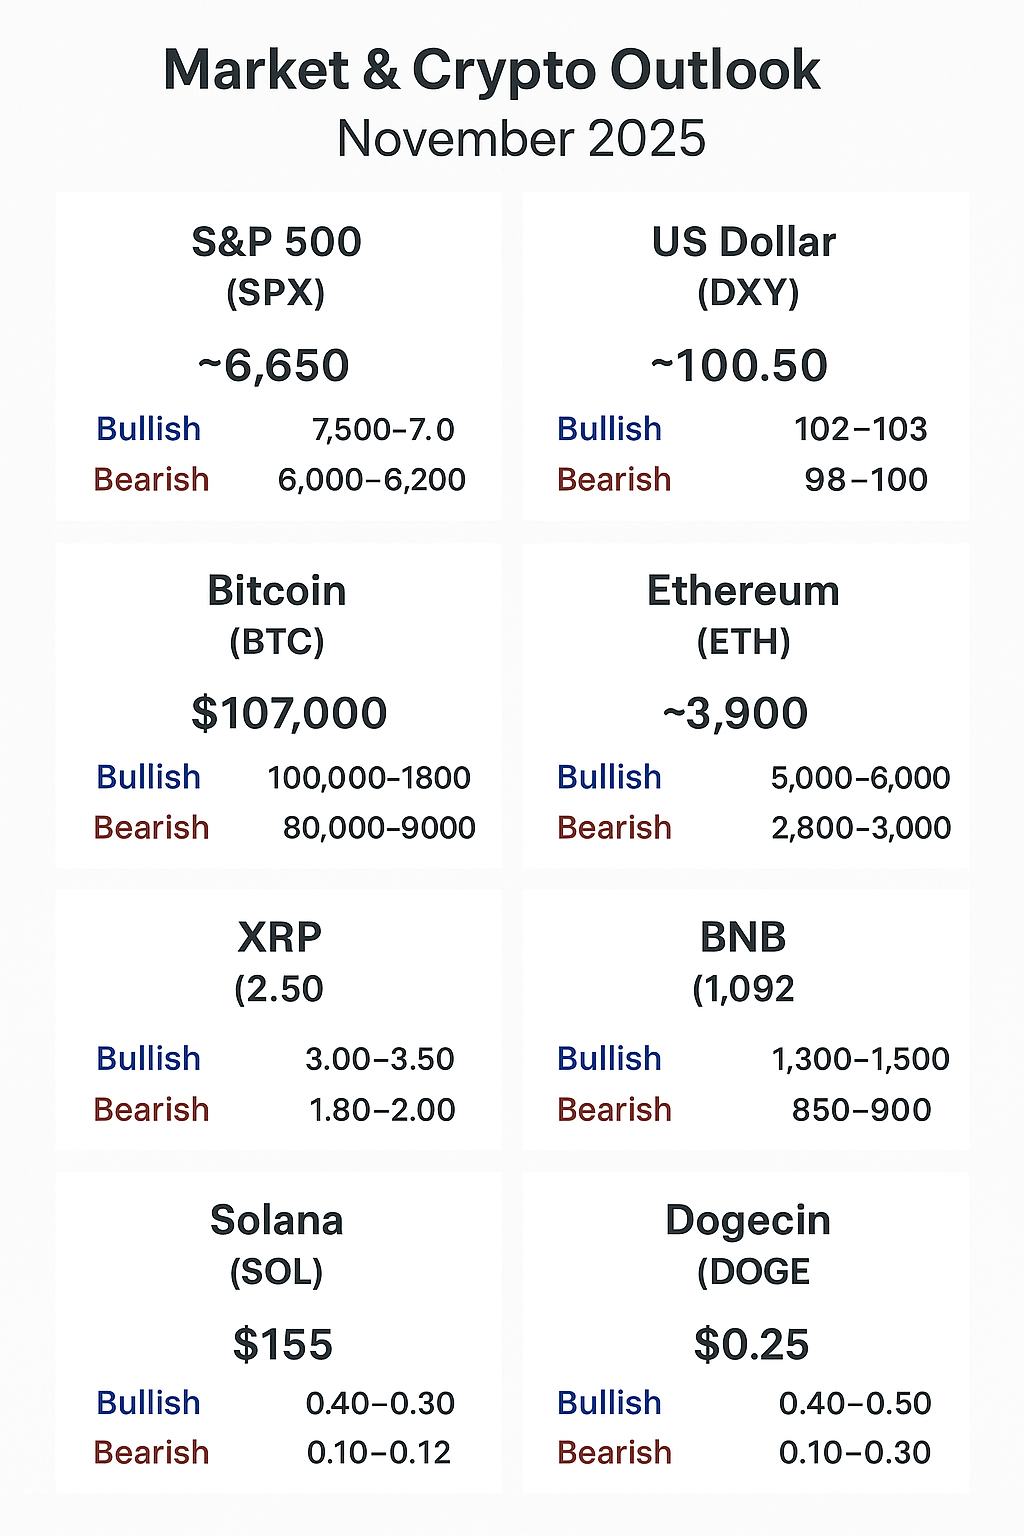Image resolution: width=1024 pixels, height=1536 pixels.
Task: Click the Market & Crypto Outlook title
Action: (491, 71)
